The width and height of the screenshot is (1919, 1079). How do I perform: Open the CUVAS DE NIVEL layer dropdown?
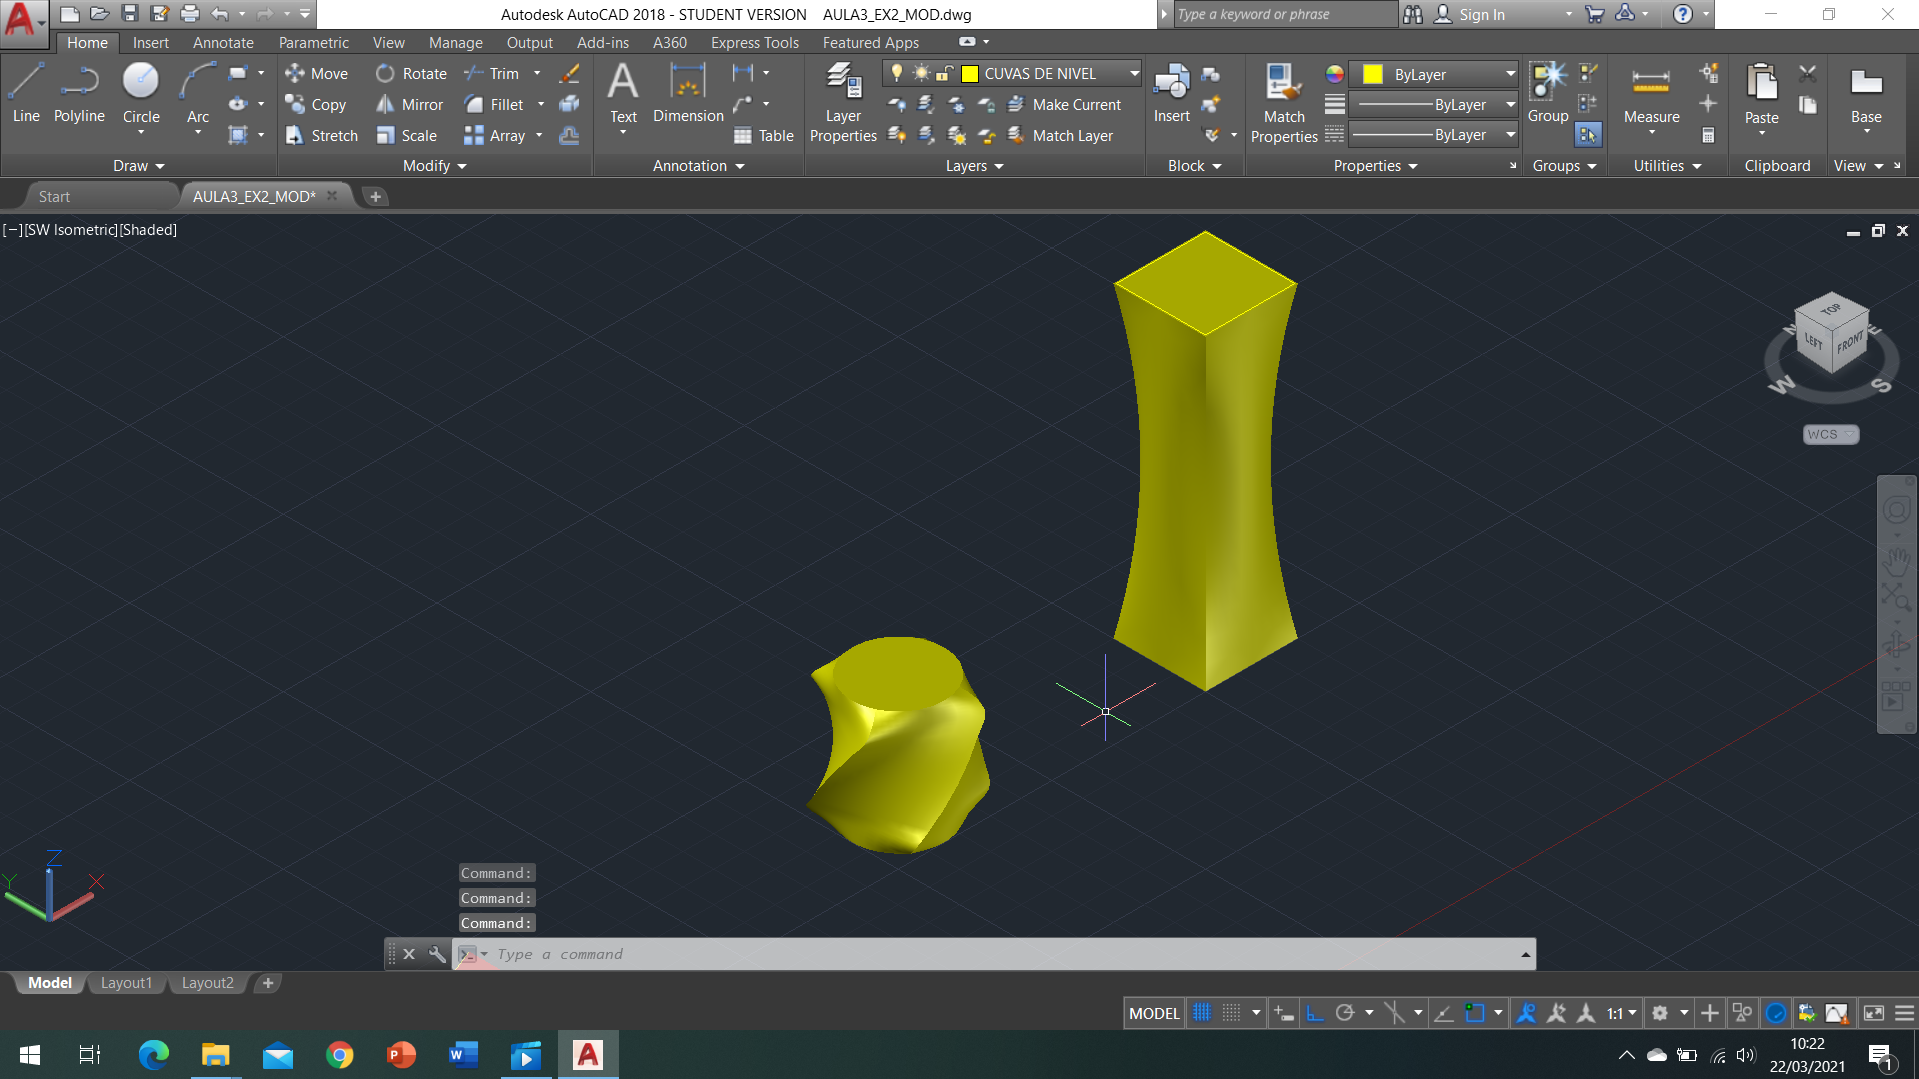[1134, 73]
